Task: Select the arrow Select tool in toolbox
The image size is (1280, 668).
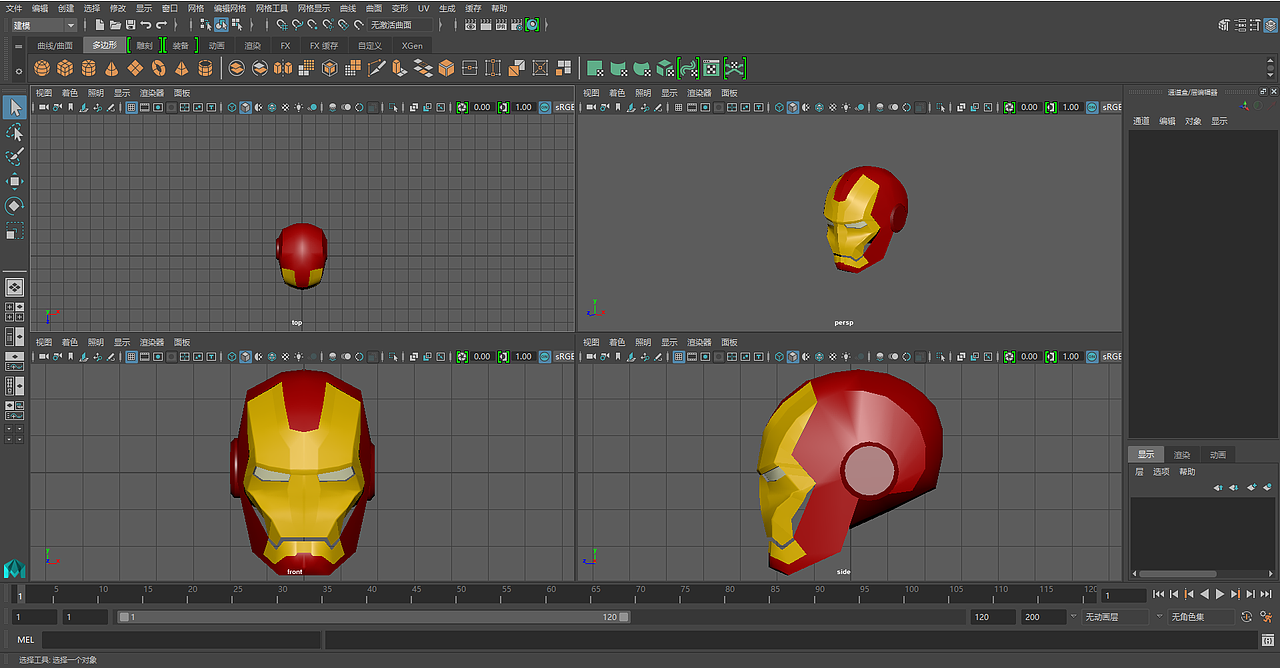Action: click(15, 107)
